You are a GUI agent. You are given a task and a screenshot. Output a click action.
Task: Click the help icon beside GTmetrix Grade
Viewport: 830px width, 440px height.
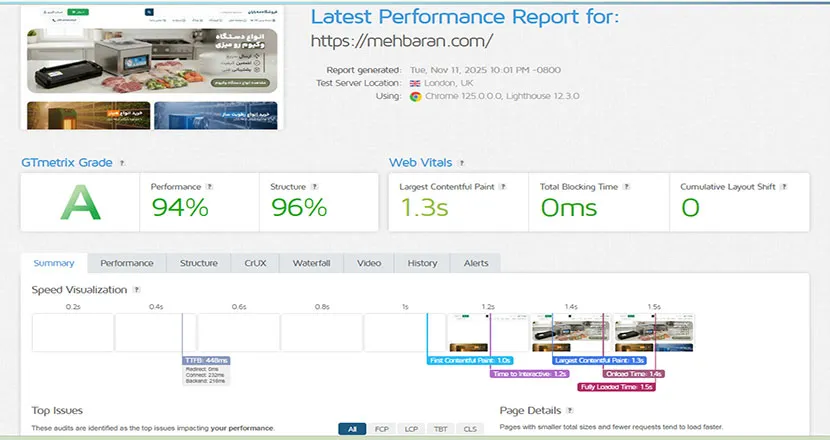122,163
